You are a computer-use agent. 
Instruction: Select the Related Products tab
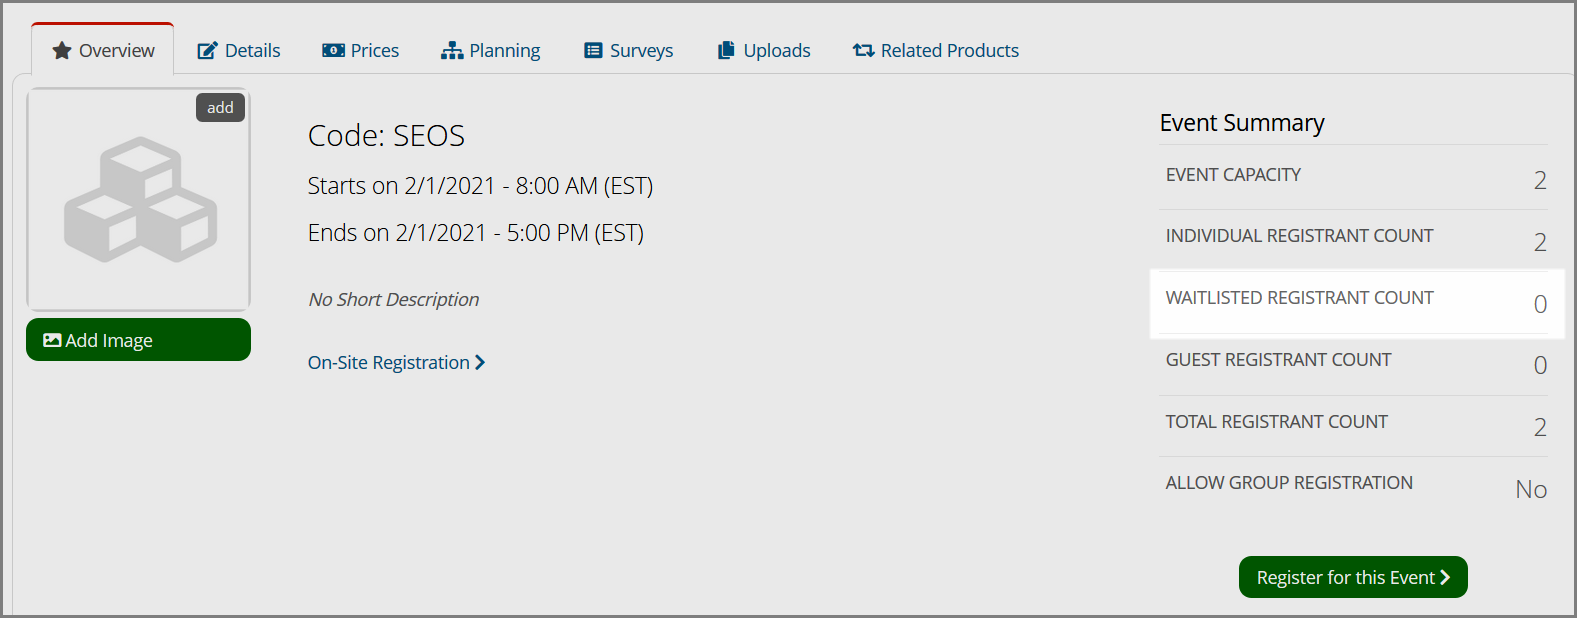click(935, 50)
